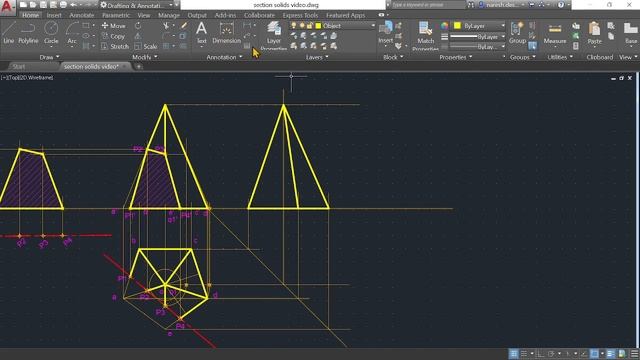Click the yellow object color swatch in Properties
Viewport: 640px width, 360px height.
coord(458,26)
